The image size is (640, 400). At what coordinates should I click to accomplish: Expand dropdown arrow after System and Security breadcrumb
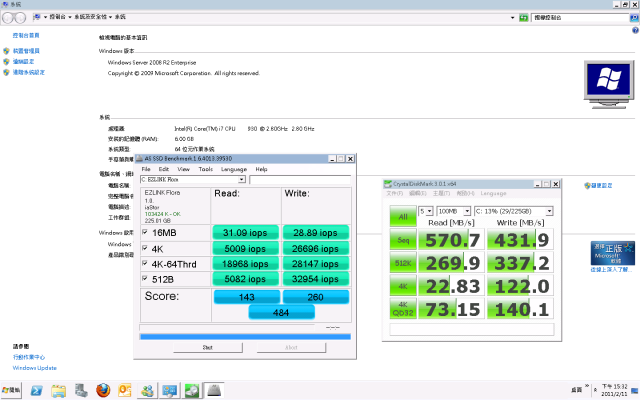tap(110, 17)
